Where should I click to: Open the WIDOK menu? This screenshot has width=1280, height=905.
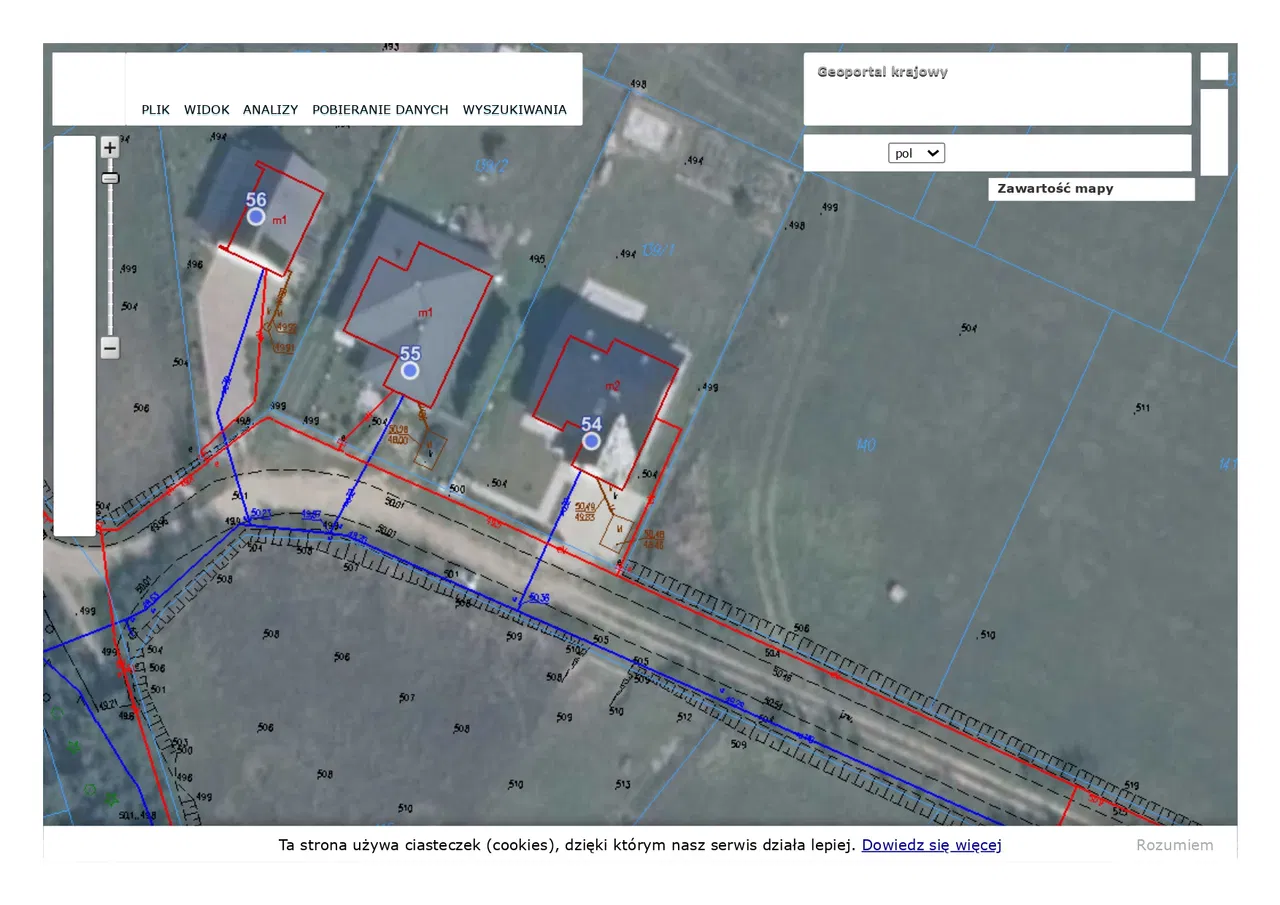coord(207,110)
